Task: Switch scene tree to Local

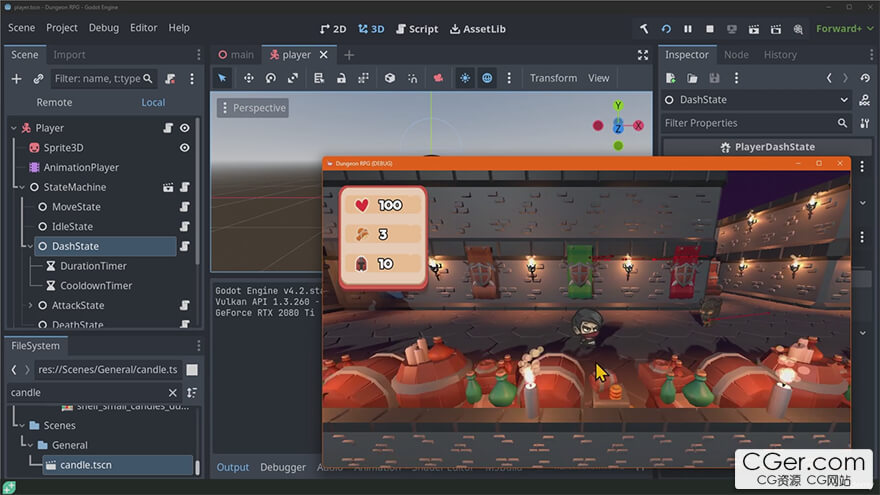Action: pos(153,102)
